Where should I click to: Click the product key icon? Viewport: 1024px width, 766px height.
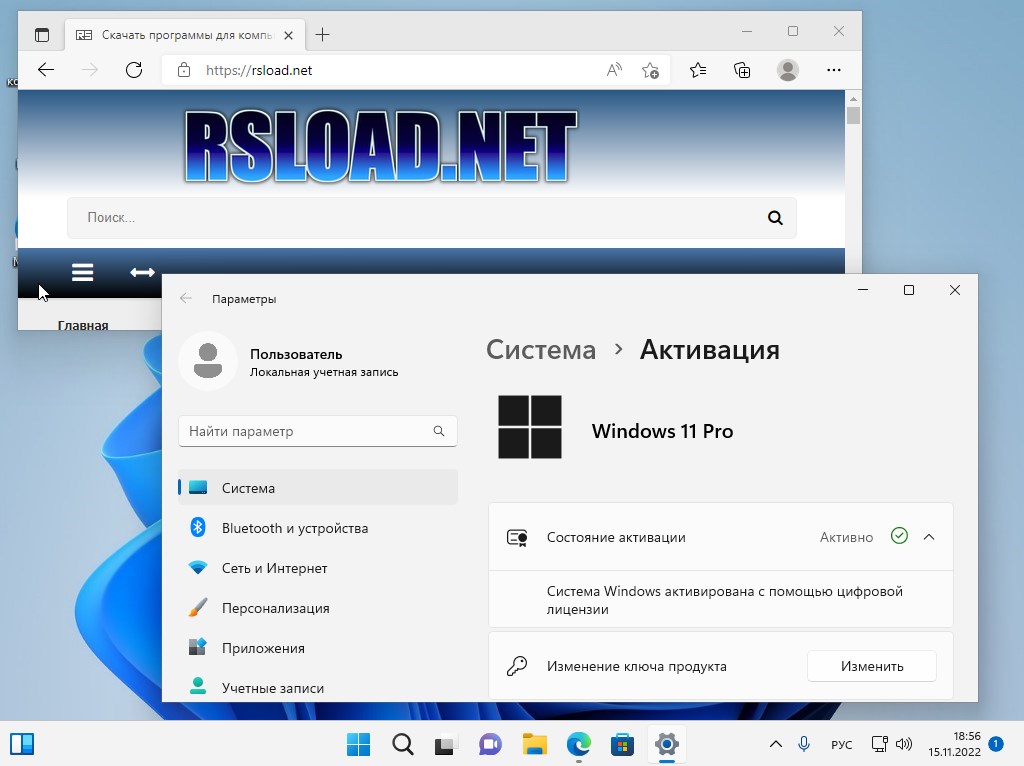click(x=517, y=666)
